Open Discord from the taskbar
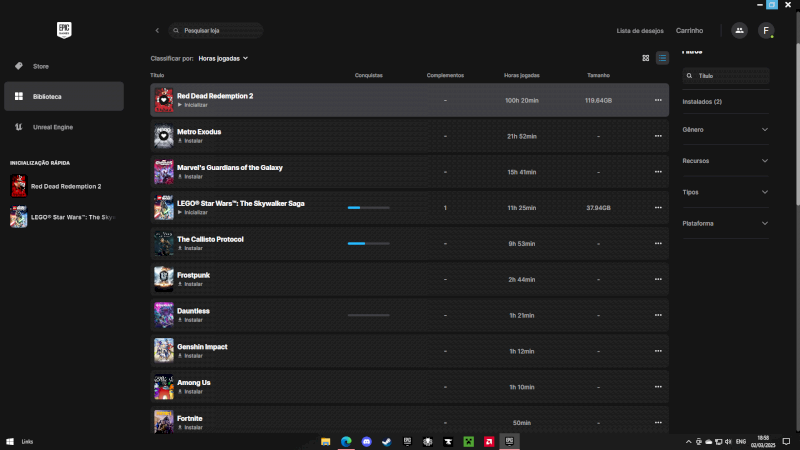The image size is (800, 450). (x=366, y=441)
